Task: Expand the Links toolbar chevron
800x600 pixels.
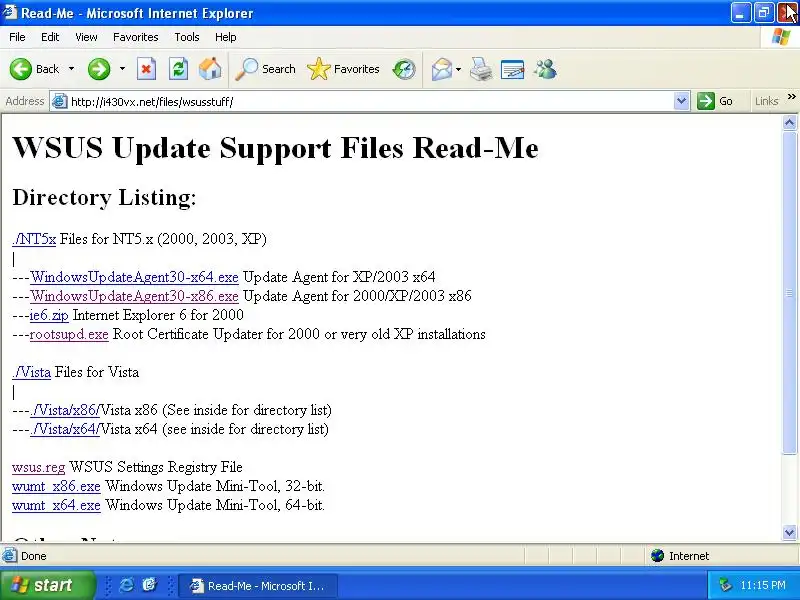Action: coord(791,96)
